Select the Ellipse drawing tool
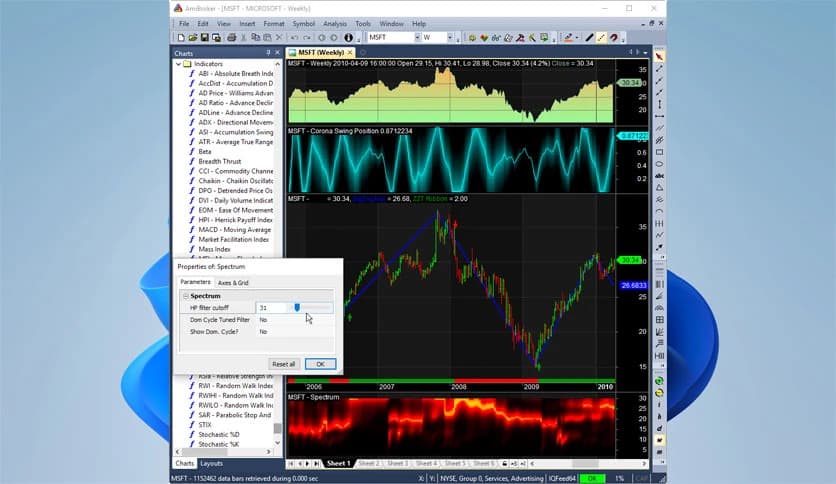This screenshot has height=484, width=836. pyautogui.click(x=660, y=164)
